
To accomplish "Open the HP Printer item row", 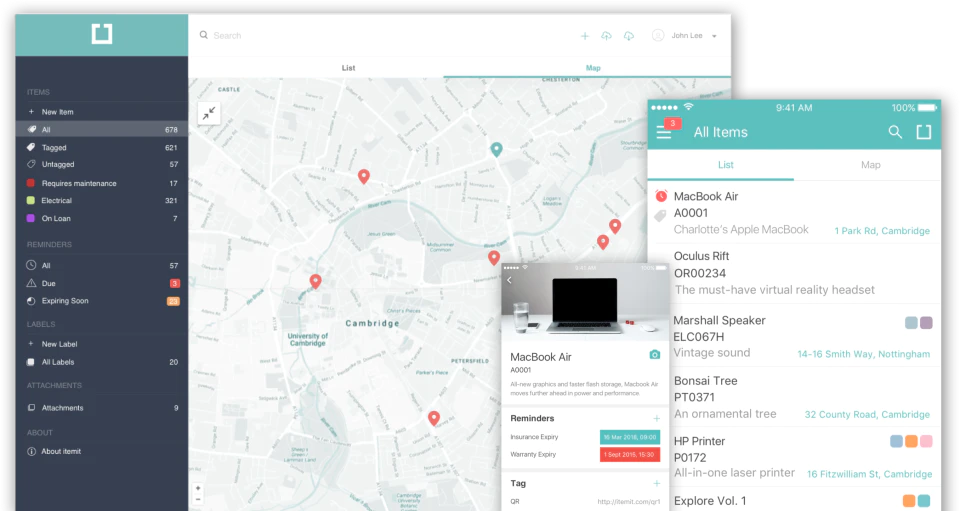I will tap(795, 457).
